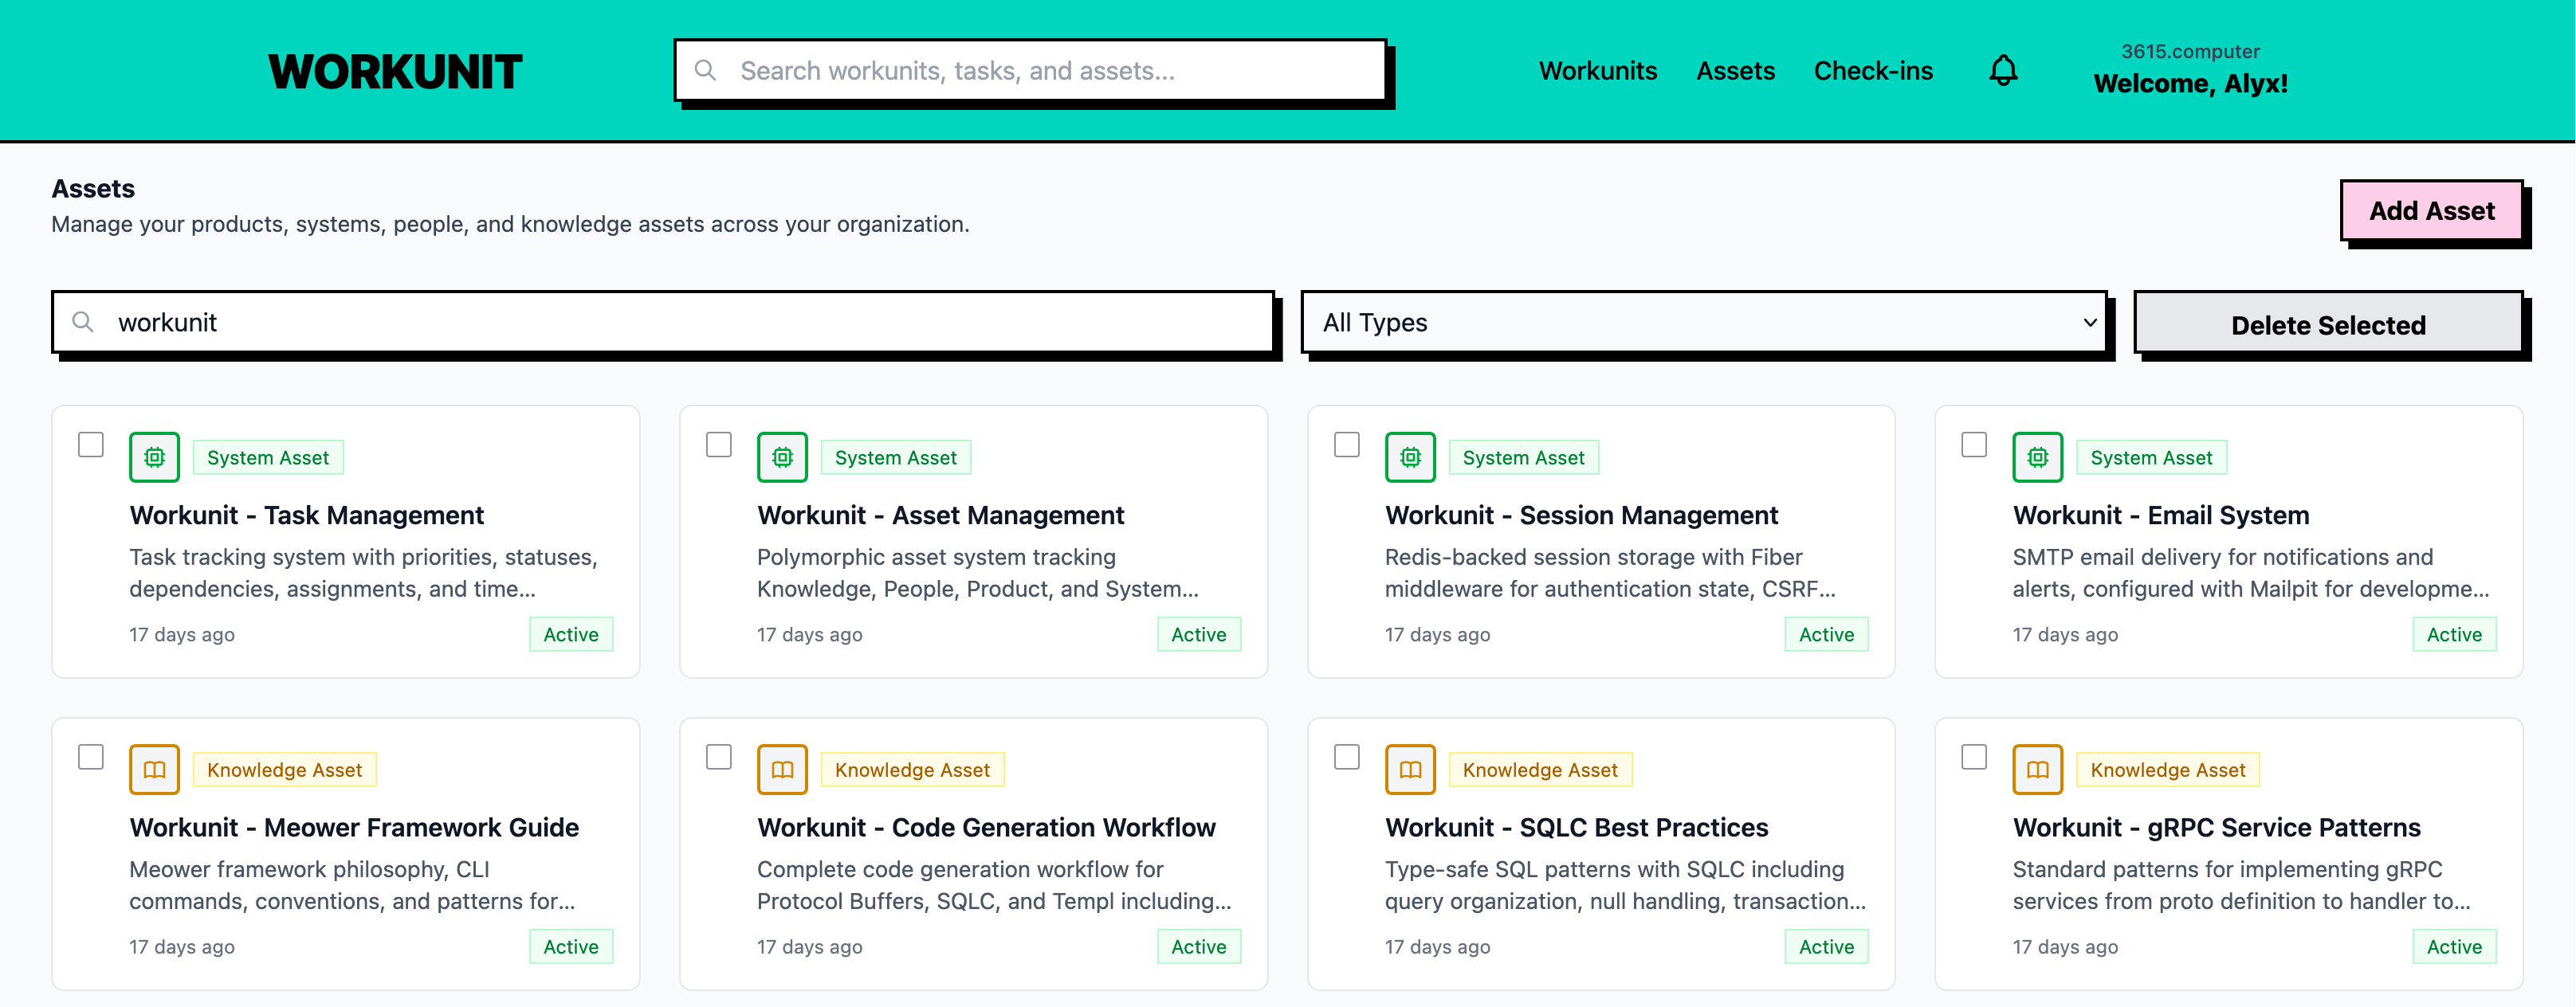Select the Knowledge Asset book icon on Code Generation Workflow
Image resolution: width=2576 pixels, height=1007 pixels.
tap(783, 769)
